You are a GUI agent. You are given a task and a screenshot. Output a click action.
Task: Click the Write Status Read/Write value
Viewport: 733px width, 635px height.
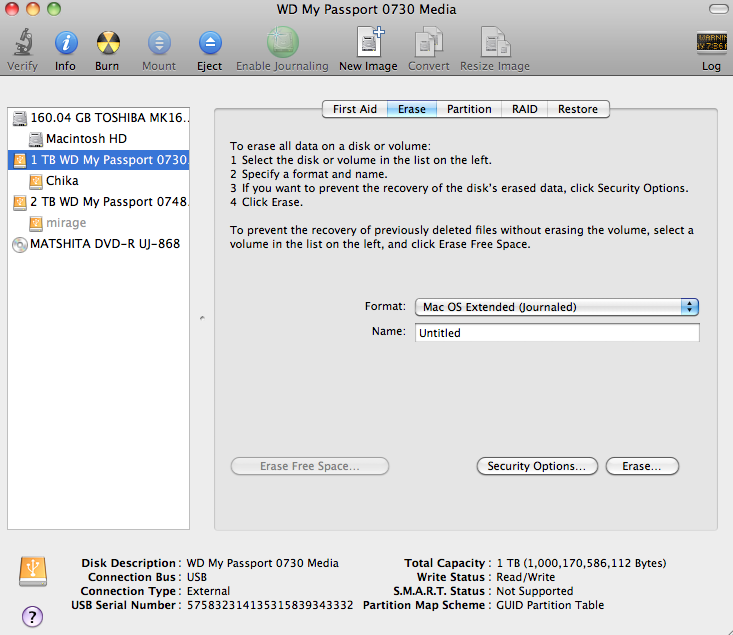(526, 577)
